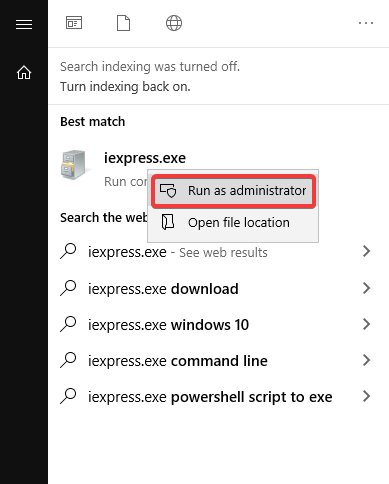Click the iexpress.exe file cabinet icon

73,165
